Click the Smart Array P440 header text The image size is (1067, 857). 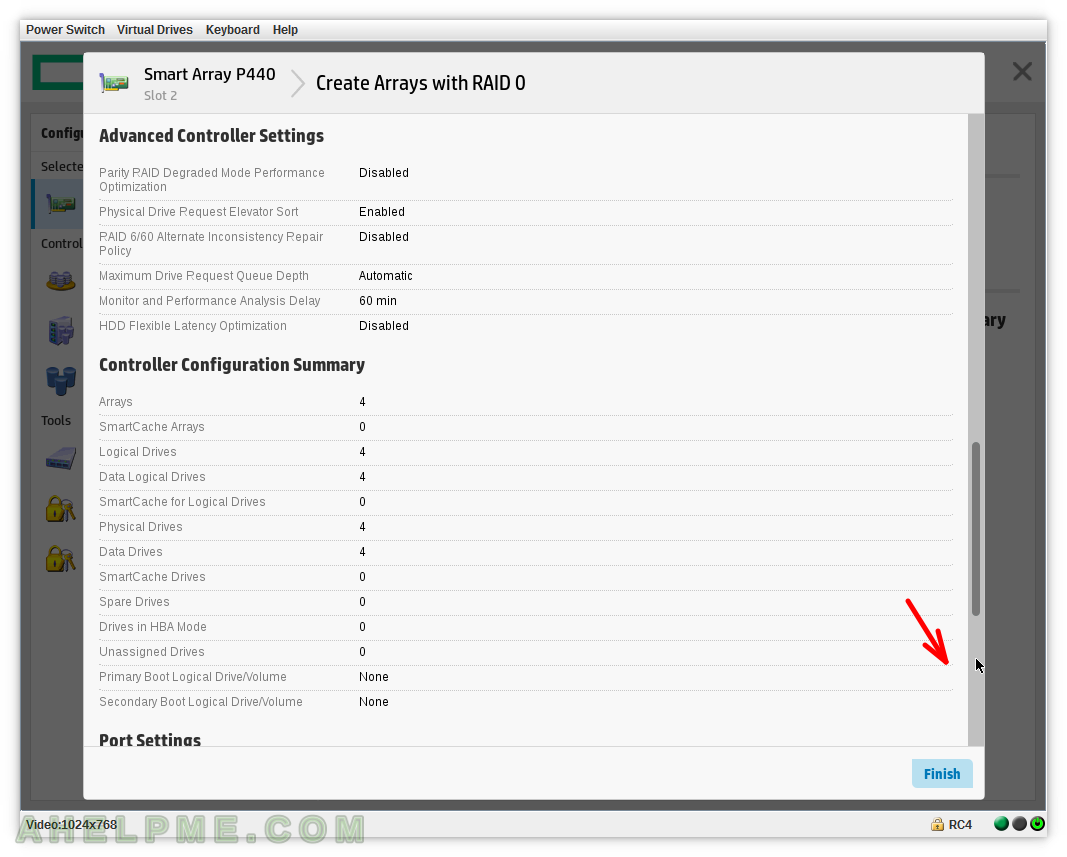click(210, 74)
